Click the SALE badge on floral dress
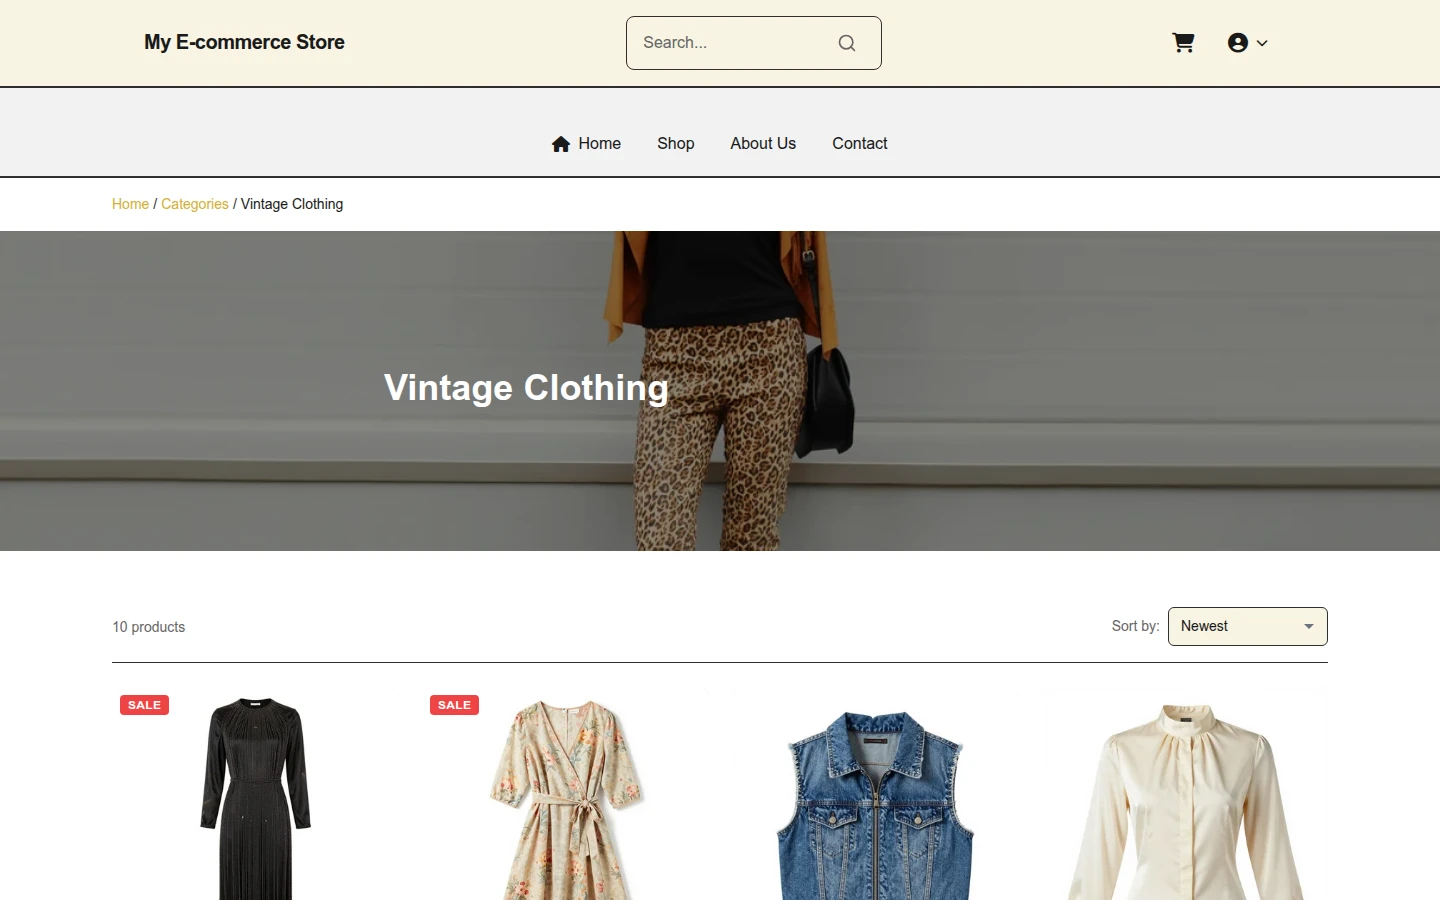This screenshot has height=900, width=1440. [x=454, y=705]
